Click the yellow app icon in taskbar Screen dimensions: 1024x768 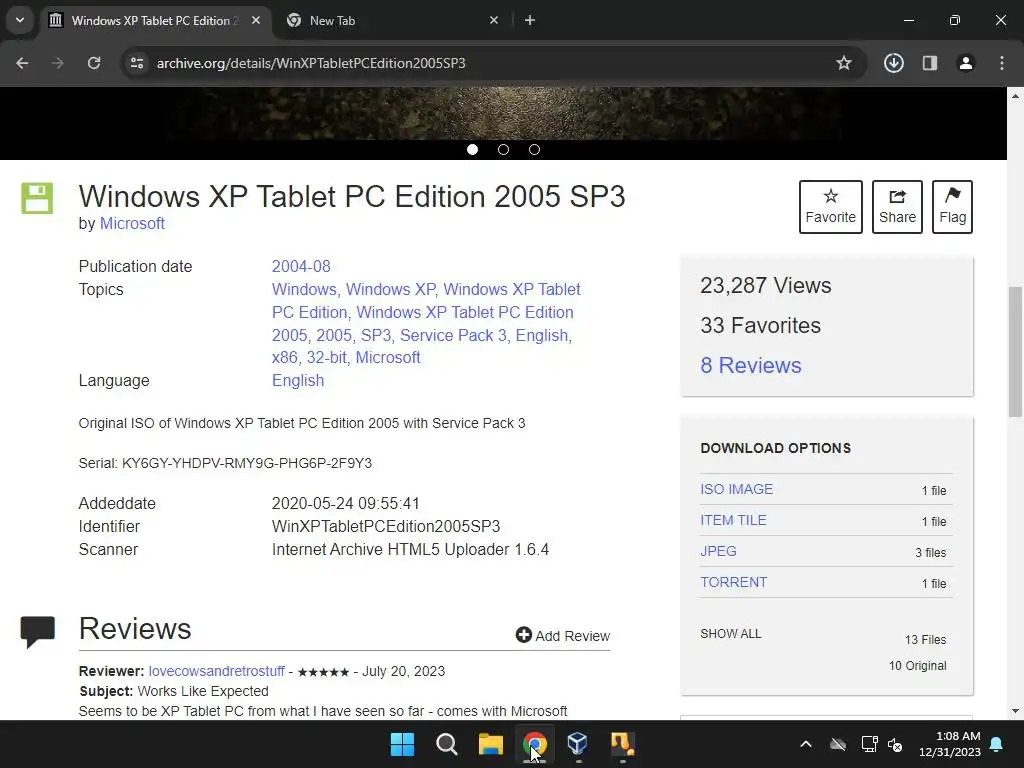pos(622,744)
